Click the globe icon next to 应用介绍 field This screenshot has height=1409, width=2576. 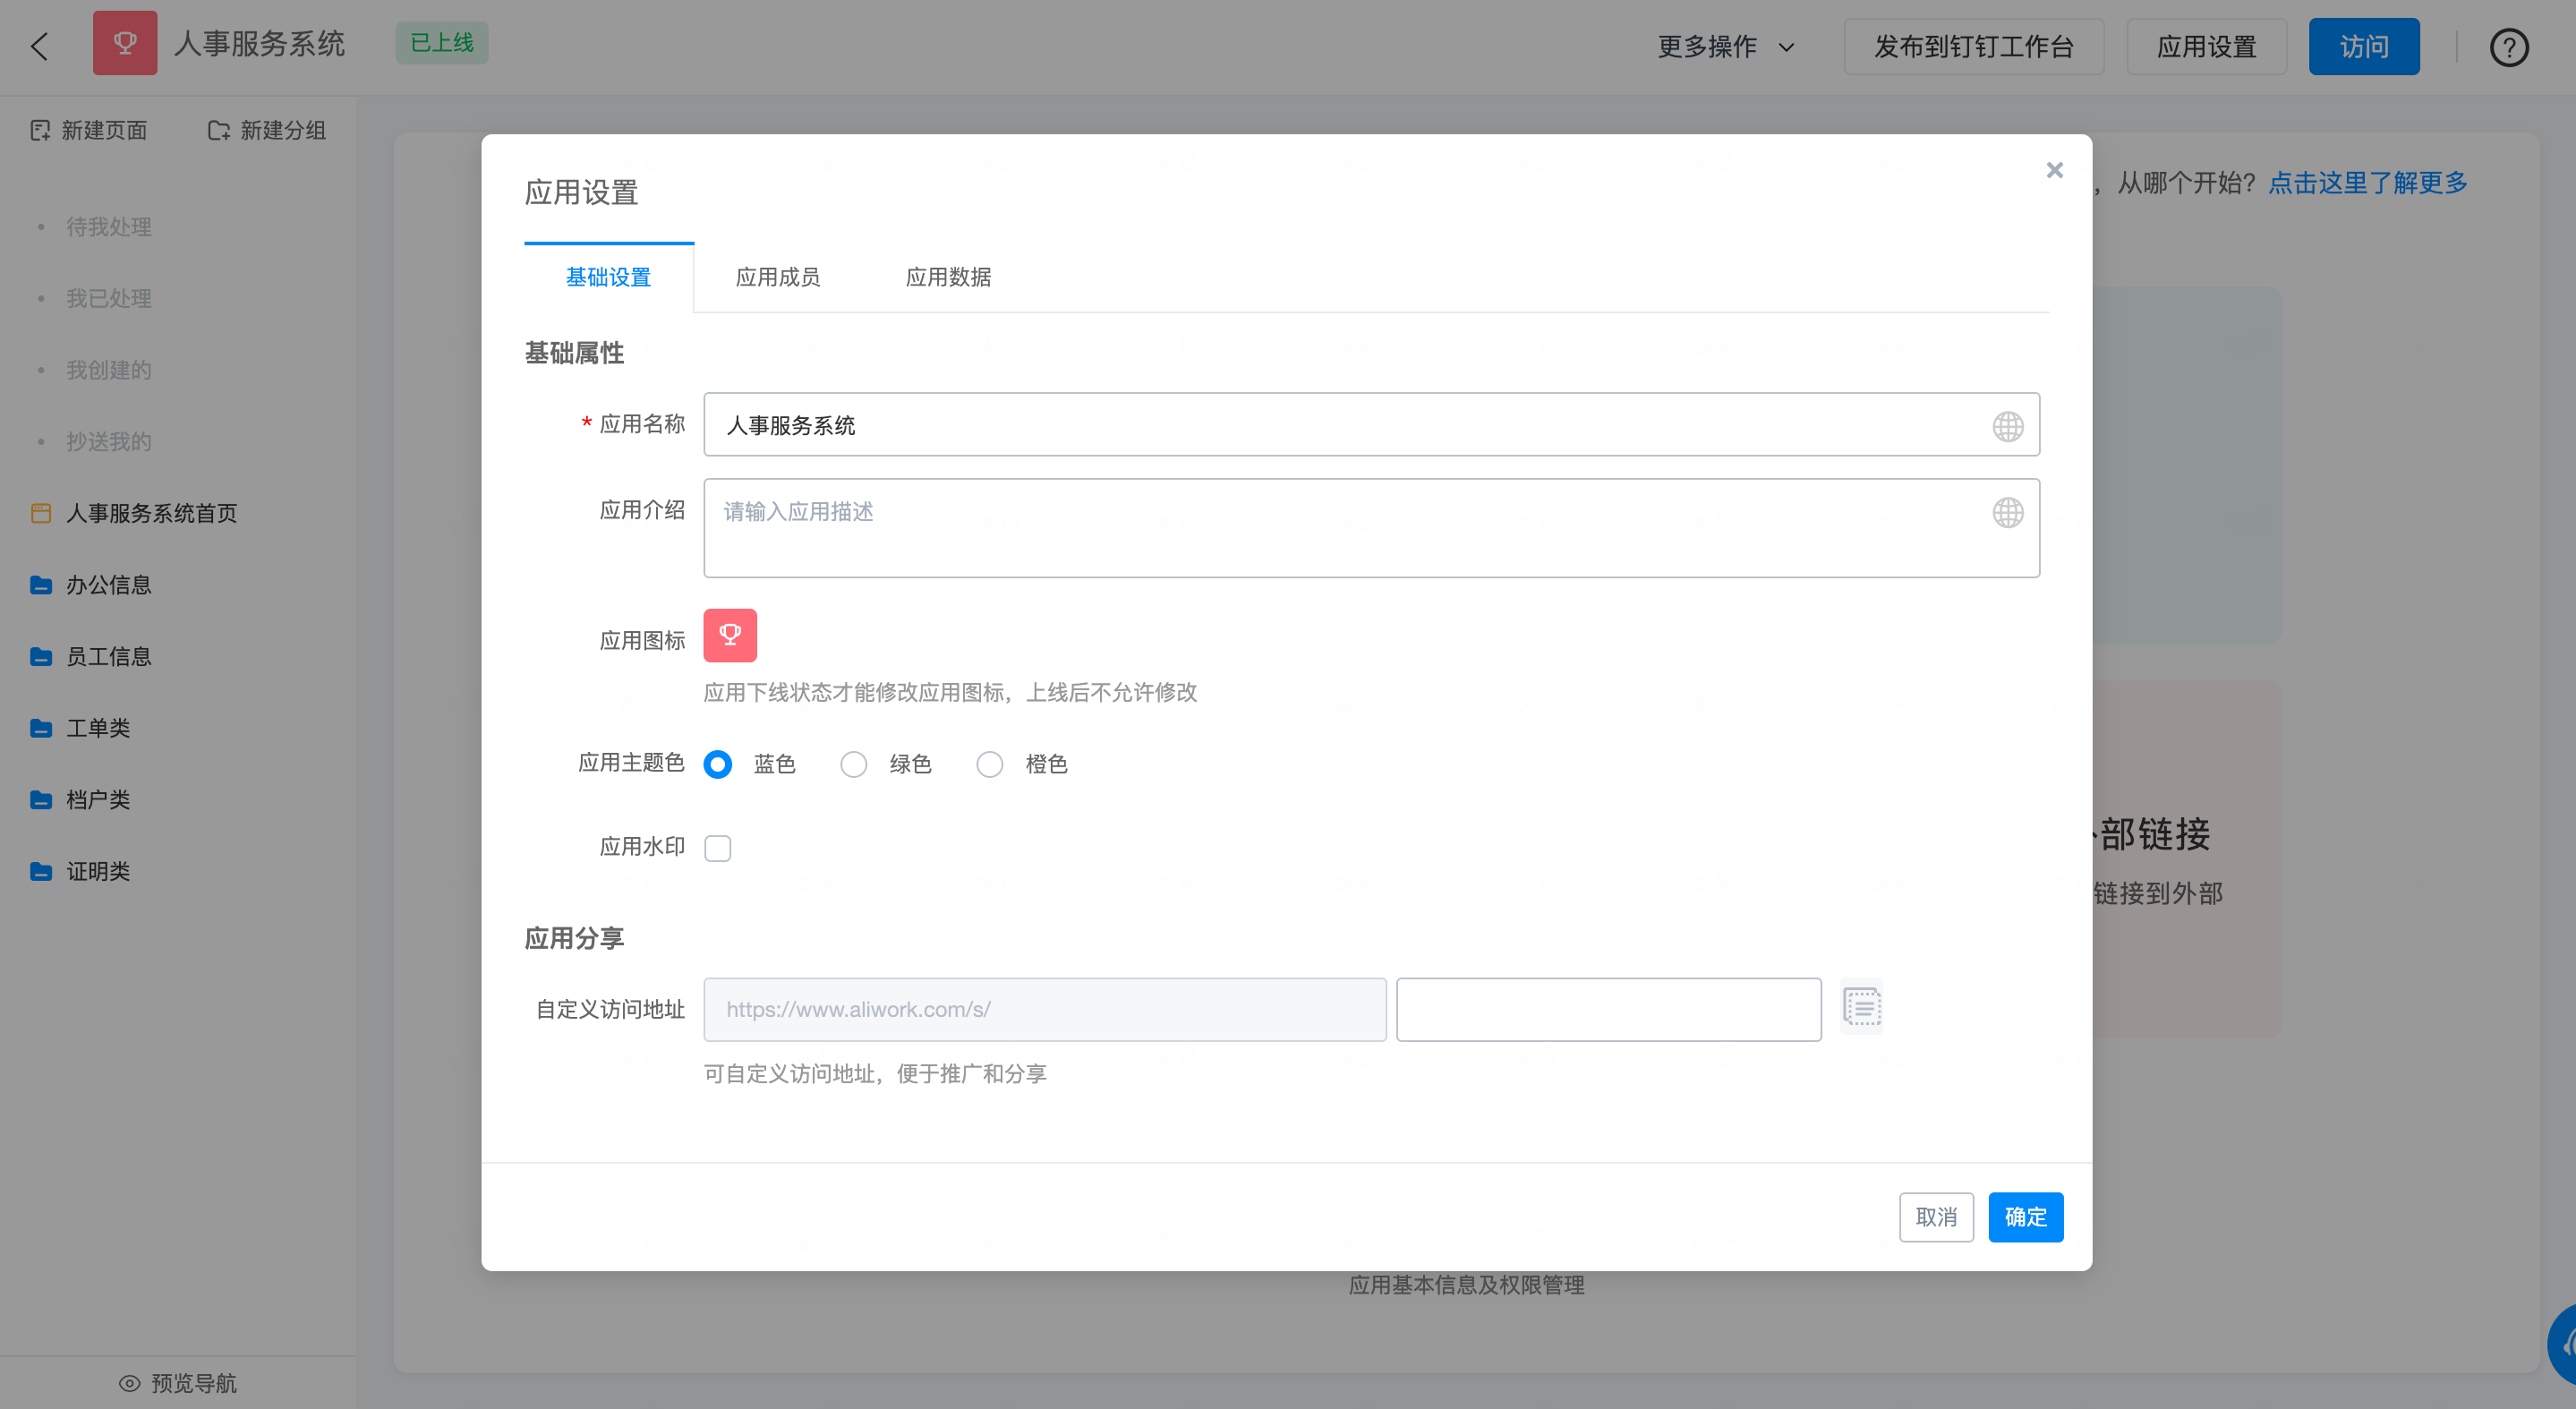(2007, 512)
